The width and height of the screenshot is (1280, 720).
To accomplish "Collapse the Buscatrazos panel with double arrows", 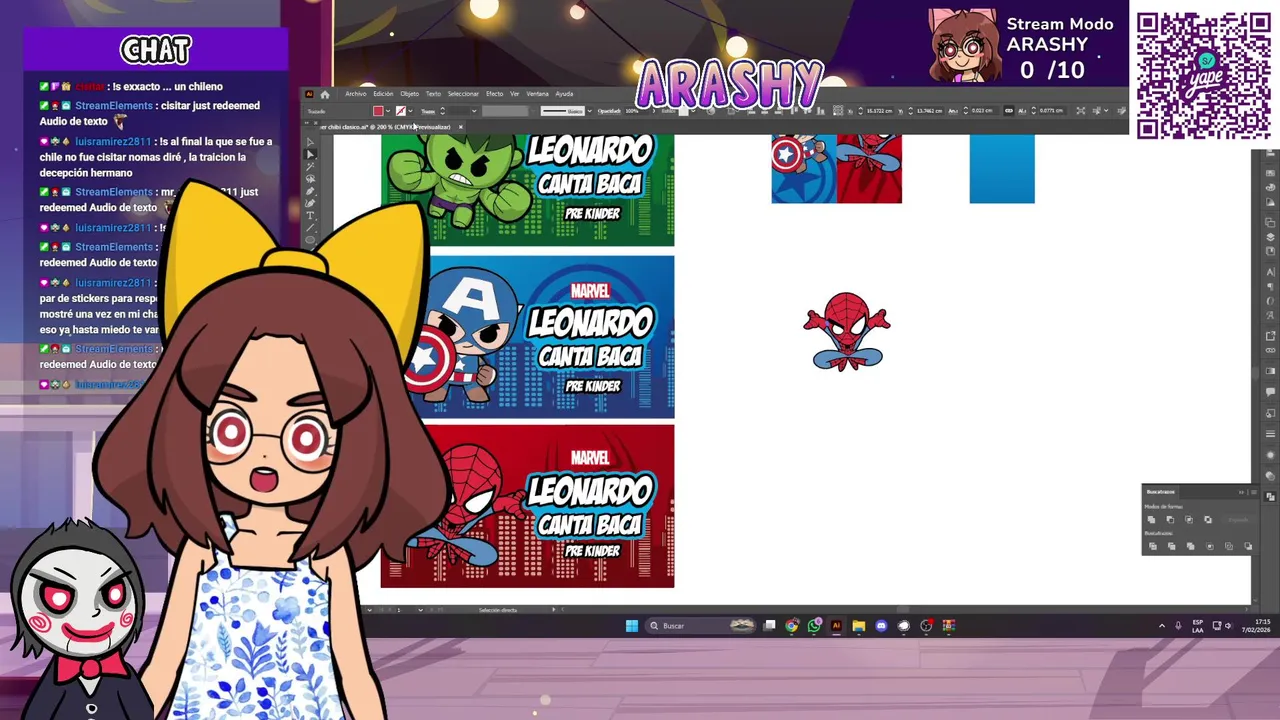I will [x=1241, y=492].
